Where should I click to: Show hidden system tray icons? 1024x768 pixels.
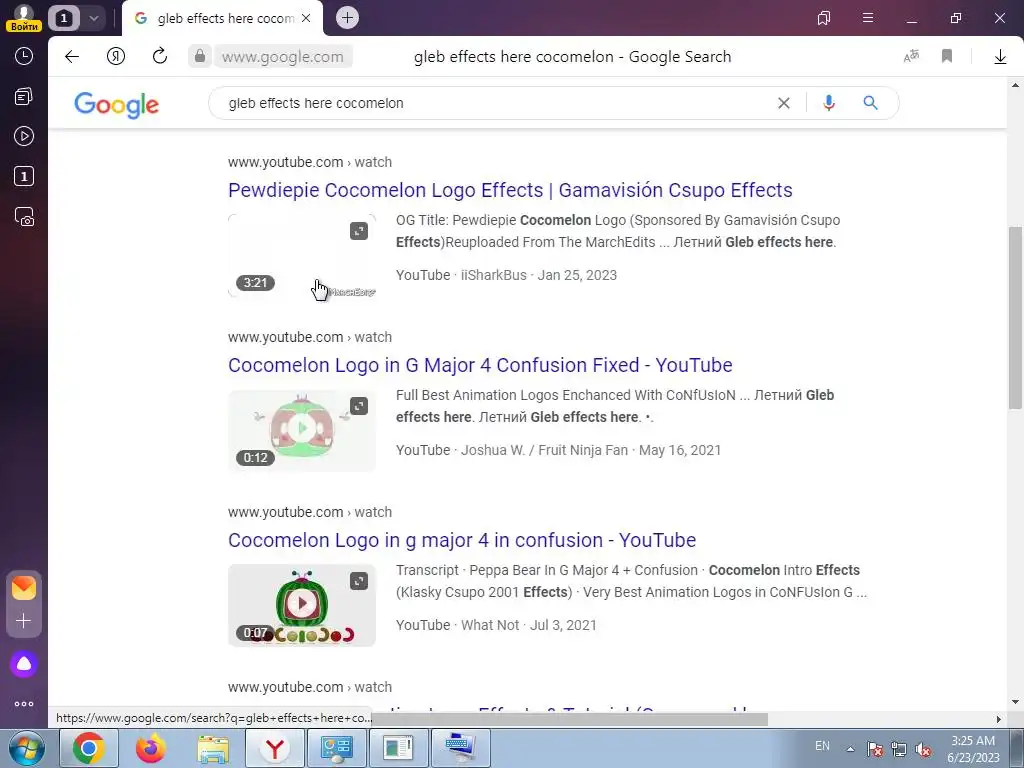click(x=850, y=748)
